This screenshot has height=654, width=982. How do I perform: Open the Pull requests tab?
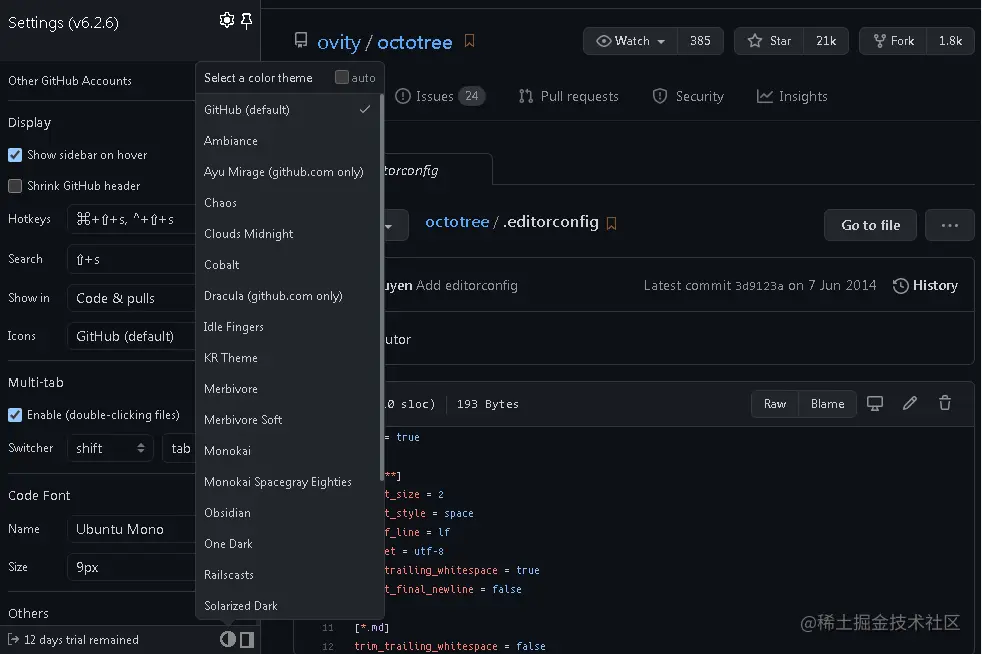click(x=569, y=96)
